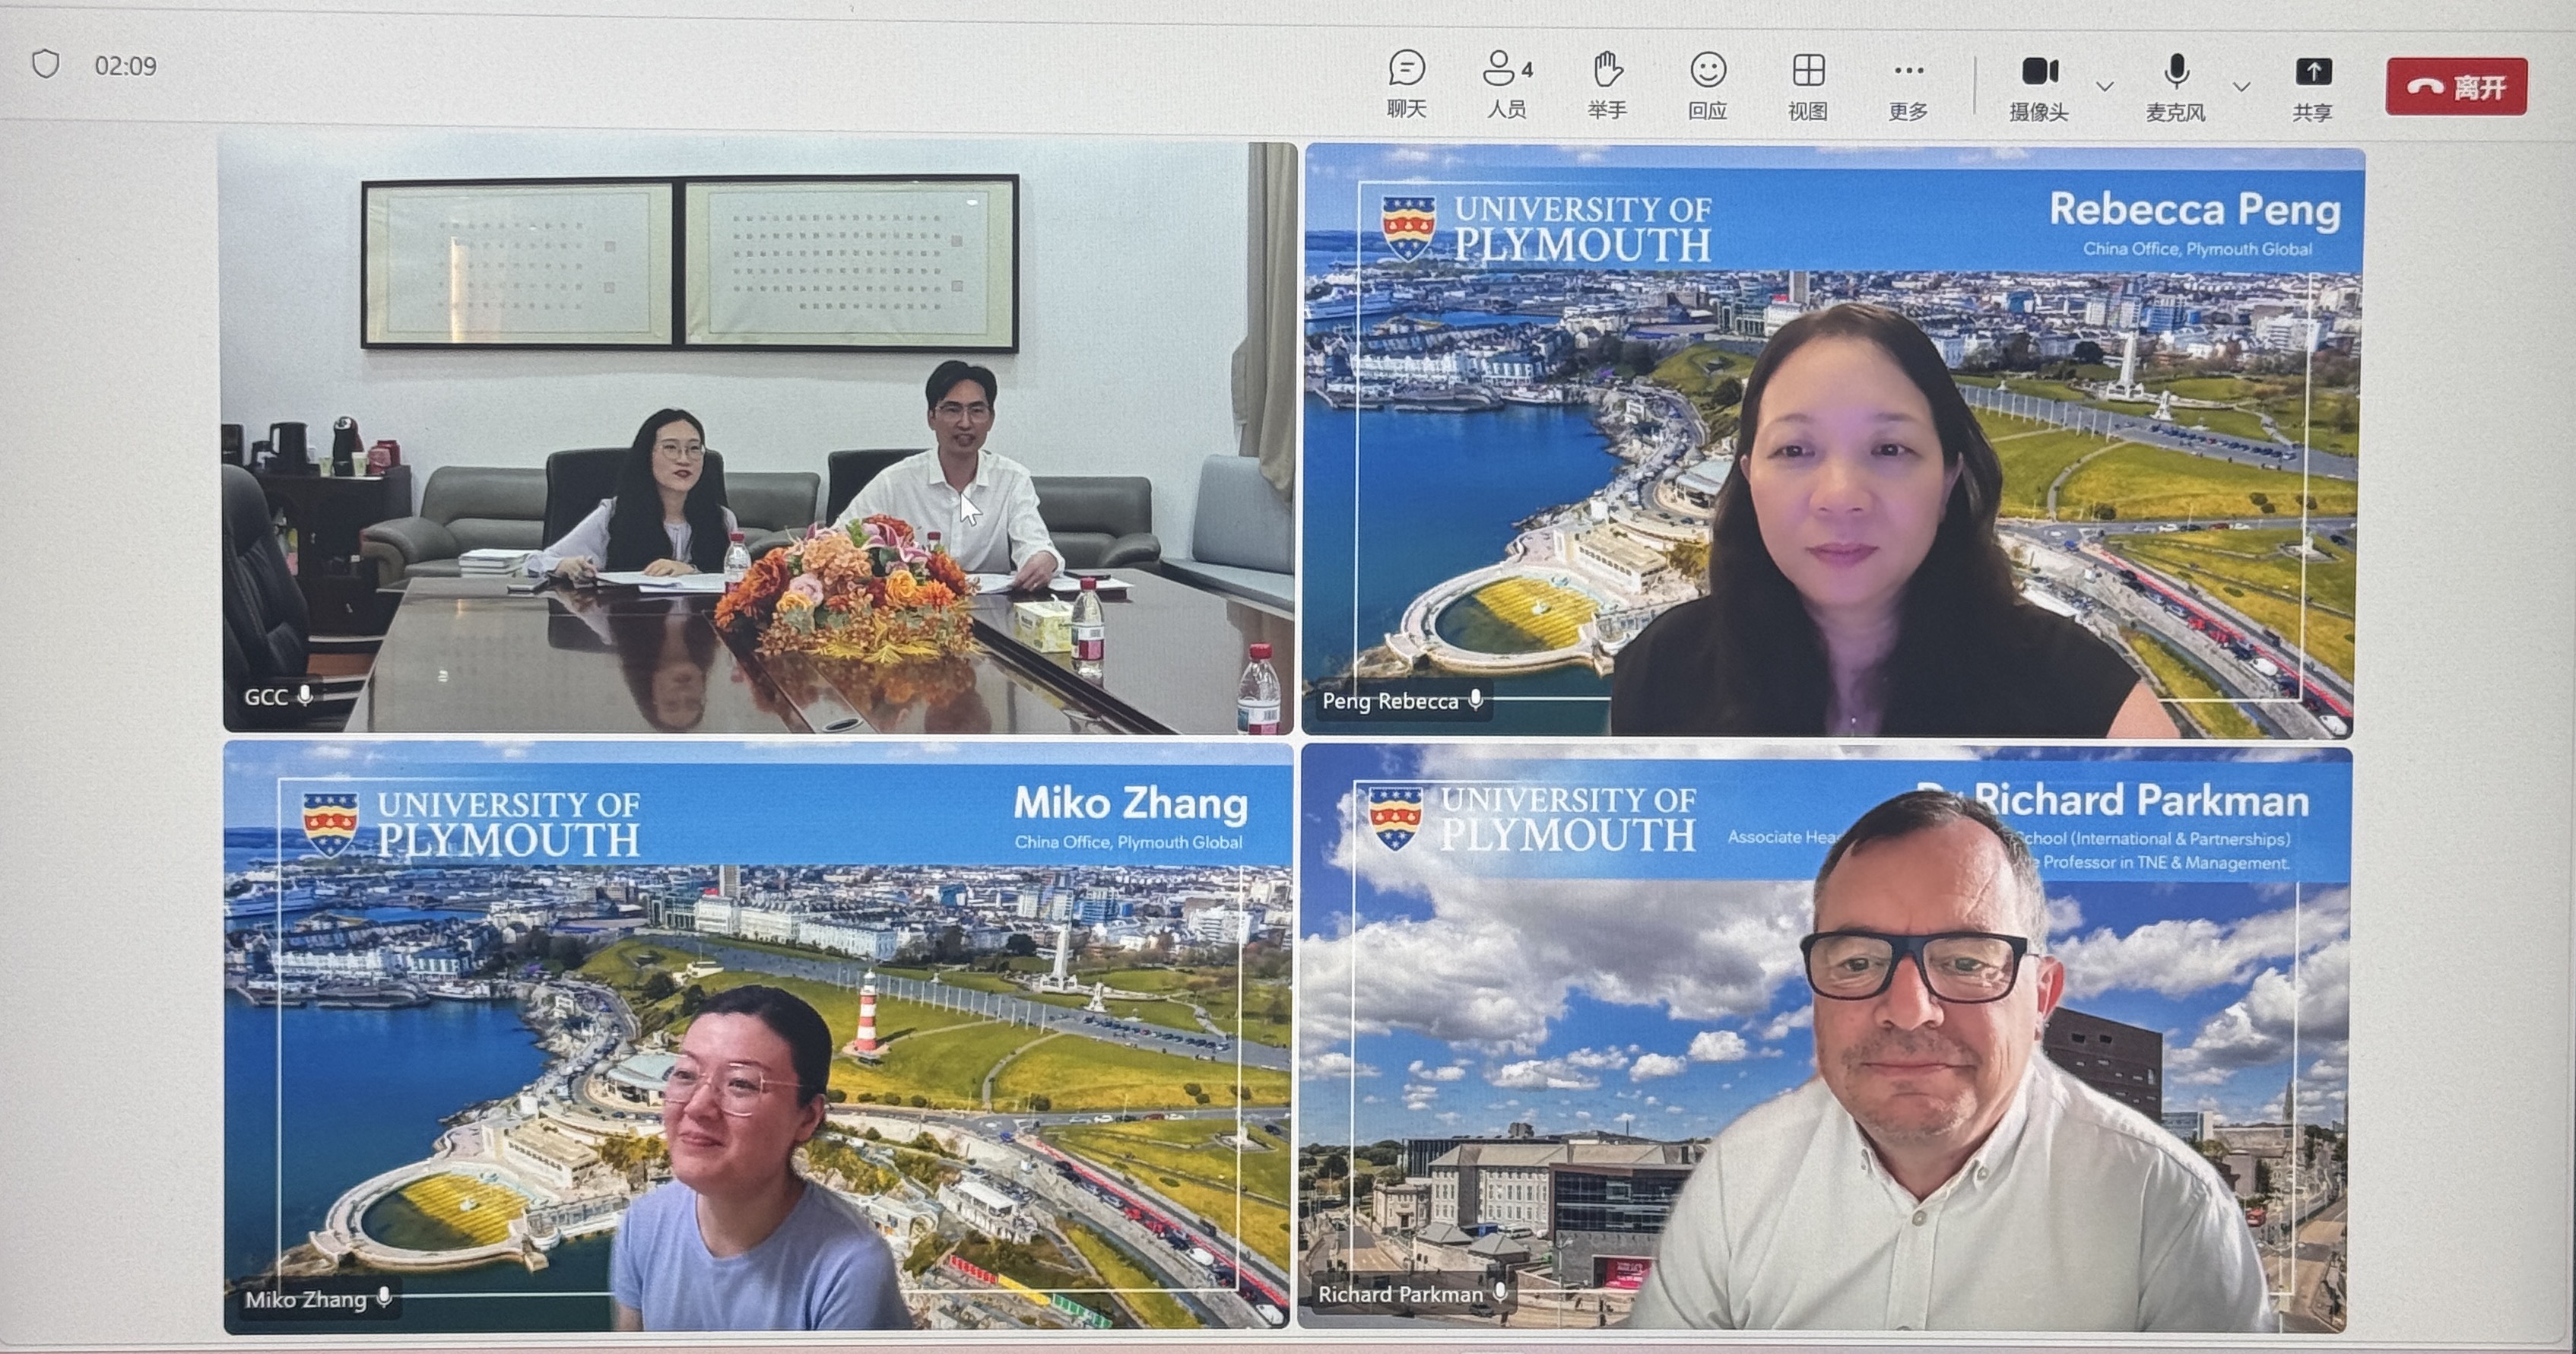Screen dimensions: 2576x1354
Task: Leave the meeting with 离开 button
Action: (2456, 87)
